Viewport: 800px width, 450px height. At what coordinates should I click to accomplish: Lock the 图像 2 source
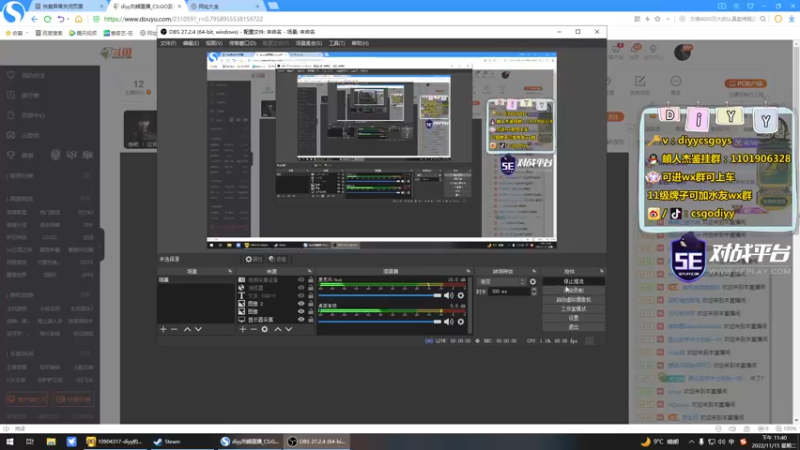click(311, 304)
